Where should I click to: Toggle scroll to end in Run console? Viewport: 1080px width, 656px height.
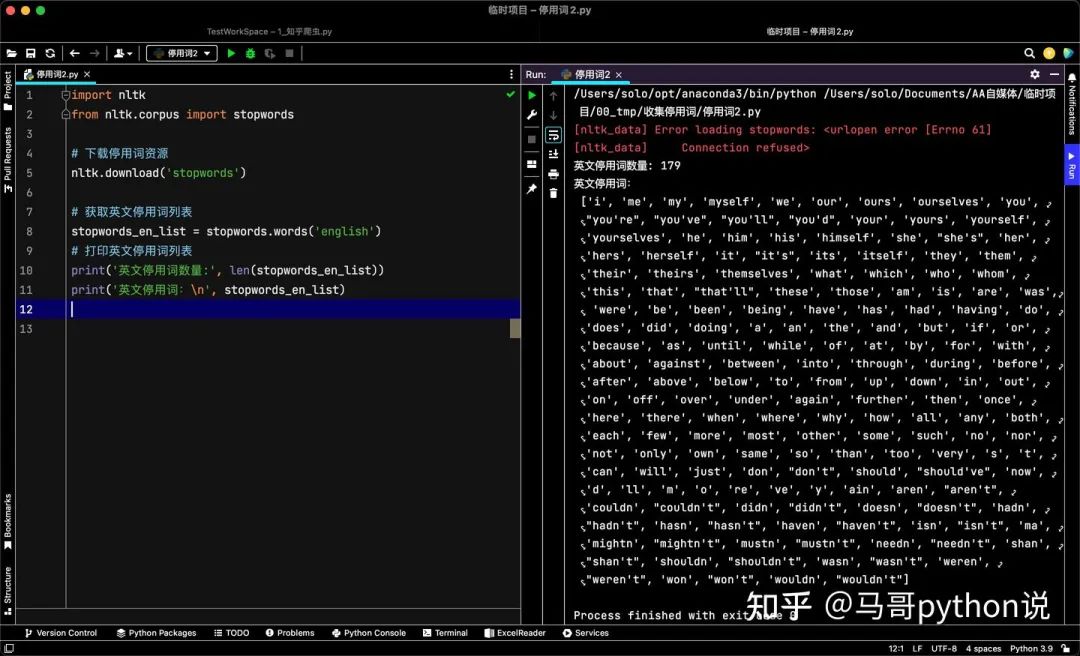(x=553, y=154)
